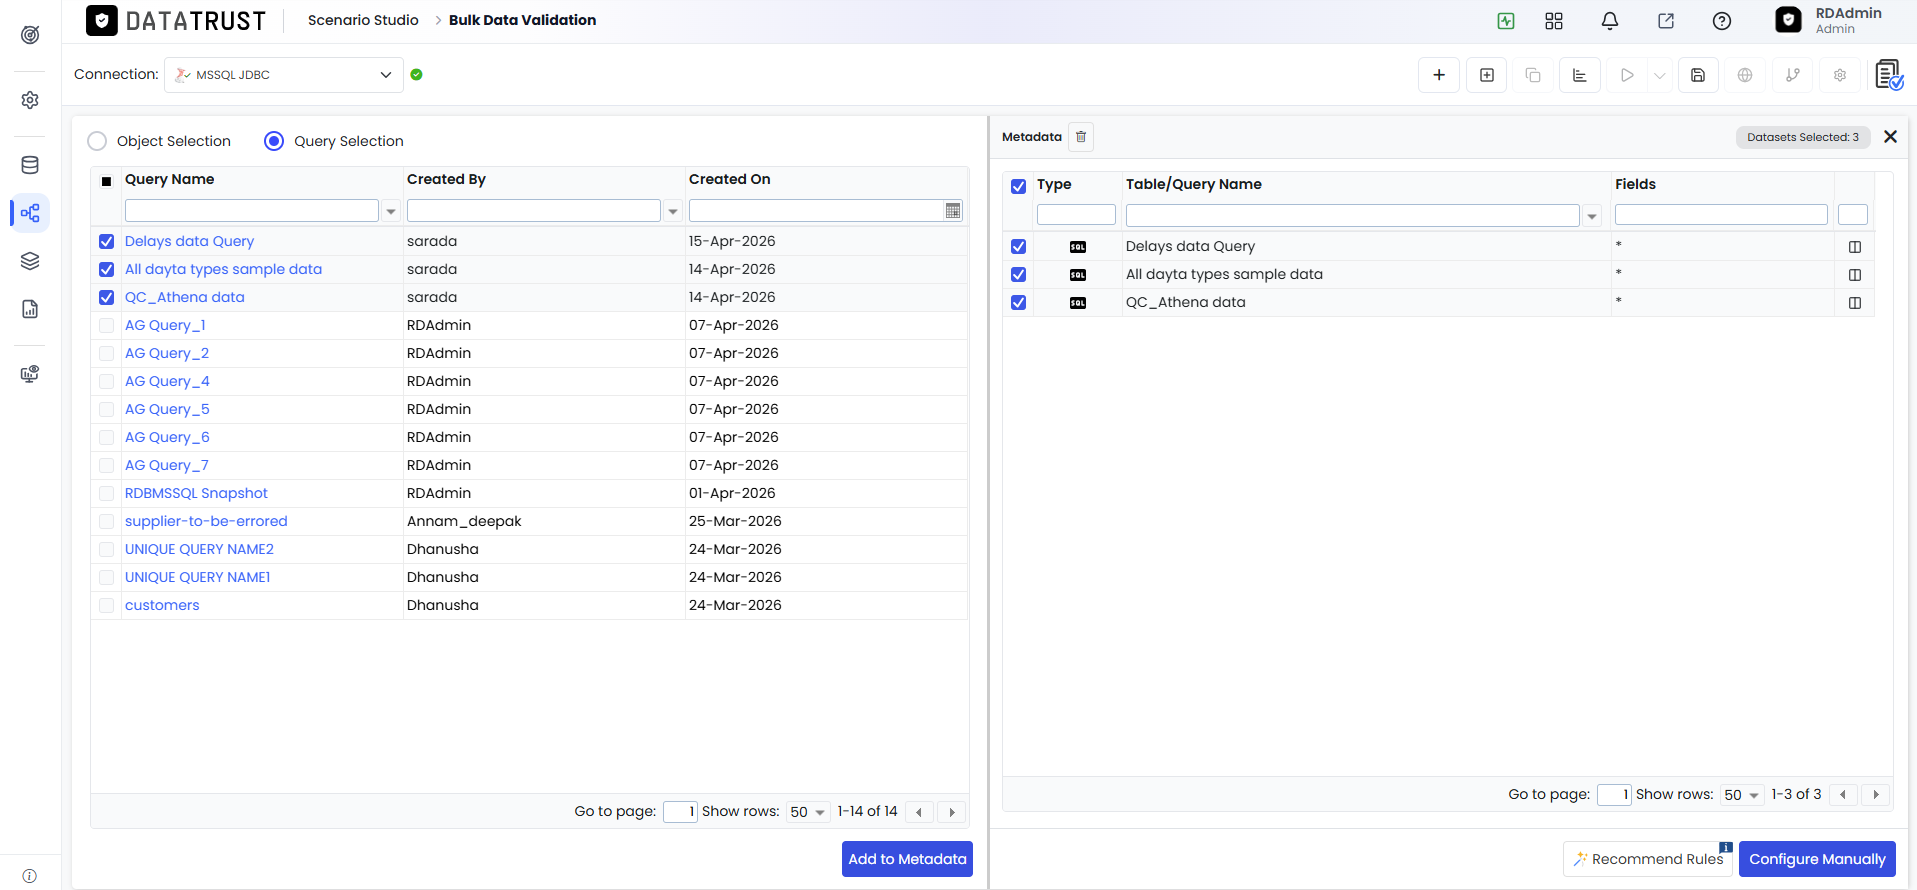Open the layers stack sidebar icon
The width and height of the screenshot is (1917, 890).
pyautogui.click(x=30, y=261)
